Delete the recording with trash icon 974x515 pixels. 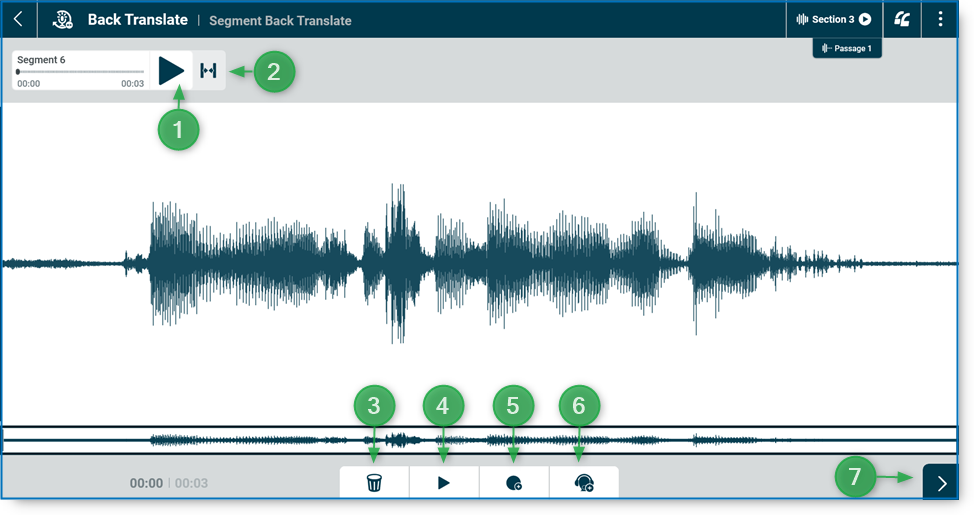(x=374, y=483)
